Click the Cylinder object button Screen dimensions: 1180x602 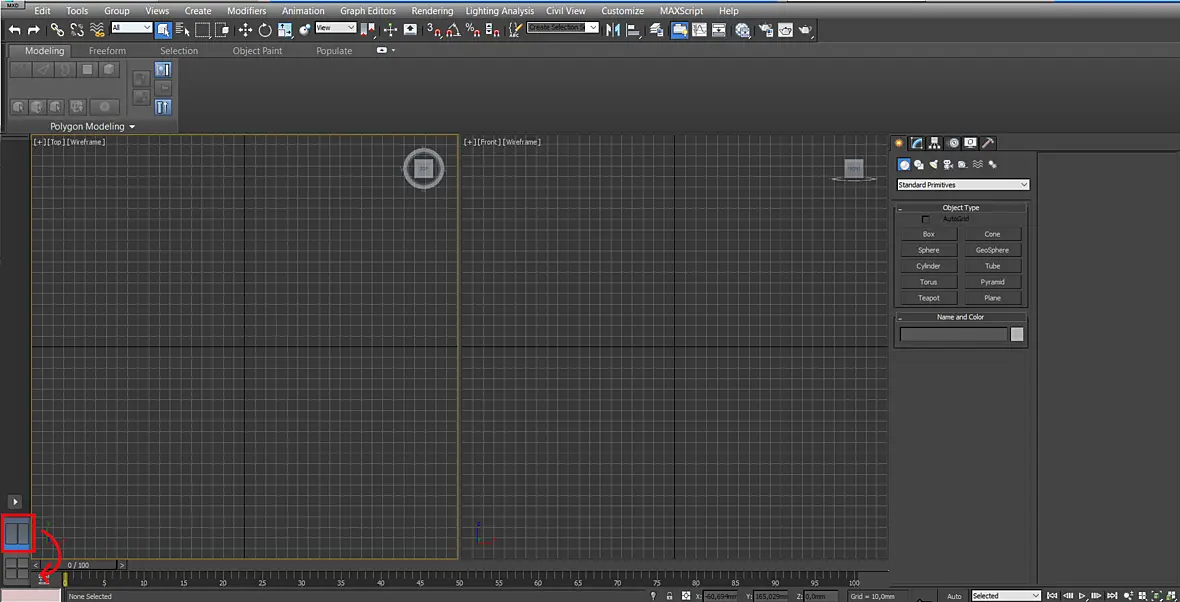pos(929,266)
